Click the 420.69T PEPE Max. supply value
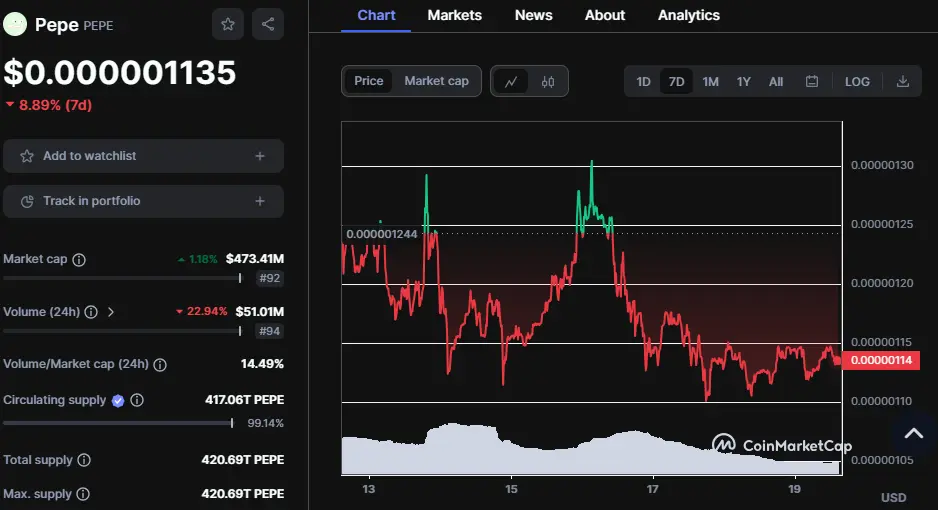Image resolution: width=938 pixels, height=510 pixels. (x=243, y=494)
